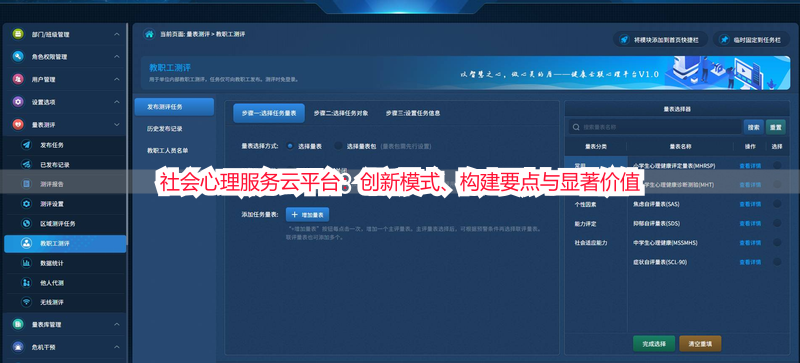Screen dimensions: 800x363
Task: Open 测评设置 via its gear icon
Action: (x=26, y=204)
